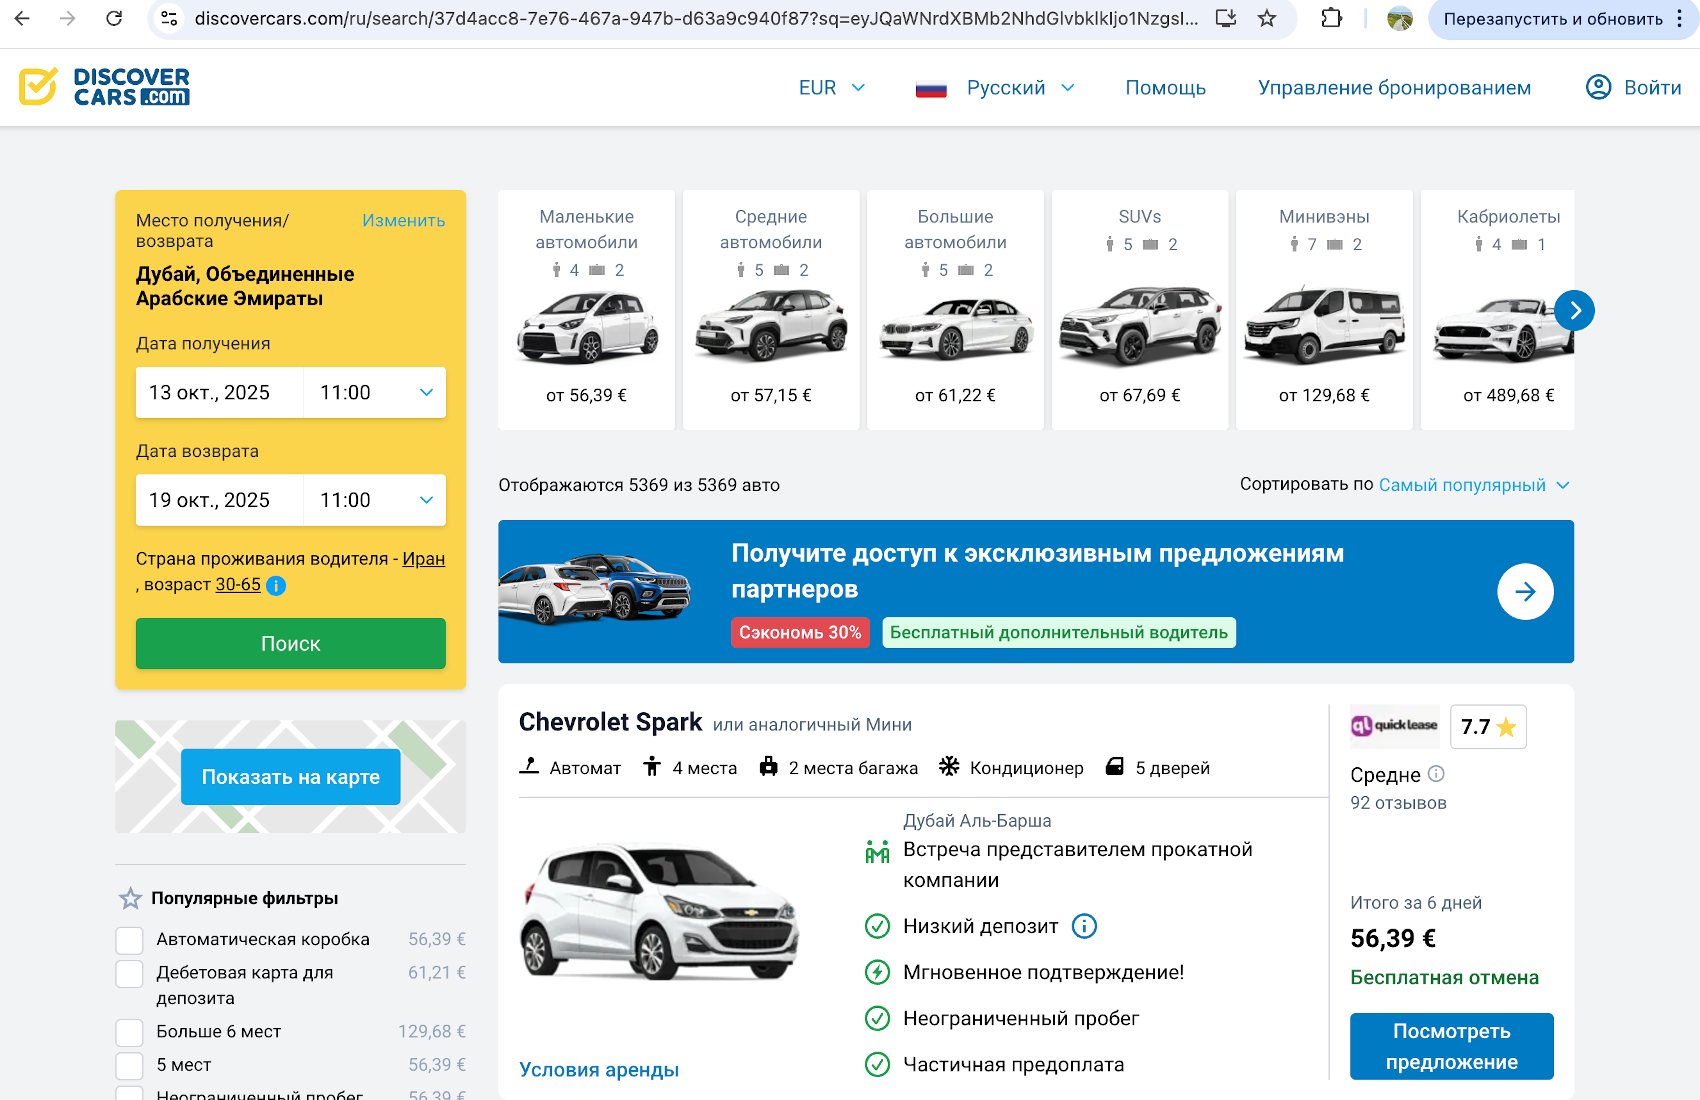Click the green Поиск button
The height and width of the screenshot is (1100, 1700).
(x=291, y=644)
